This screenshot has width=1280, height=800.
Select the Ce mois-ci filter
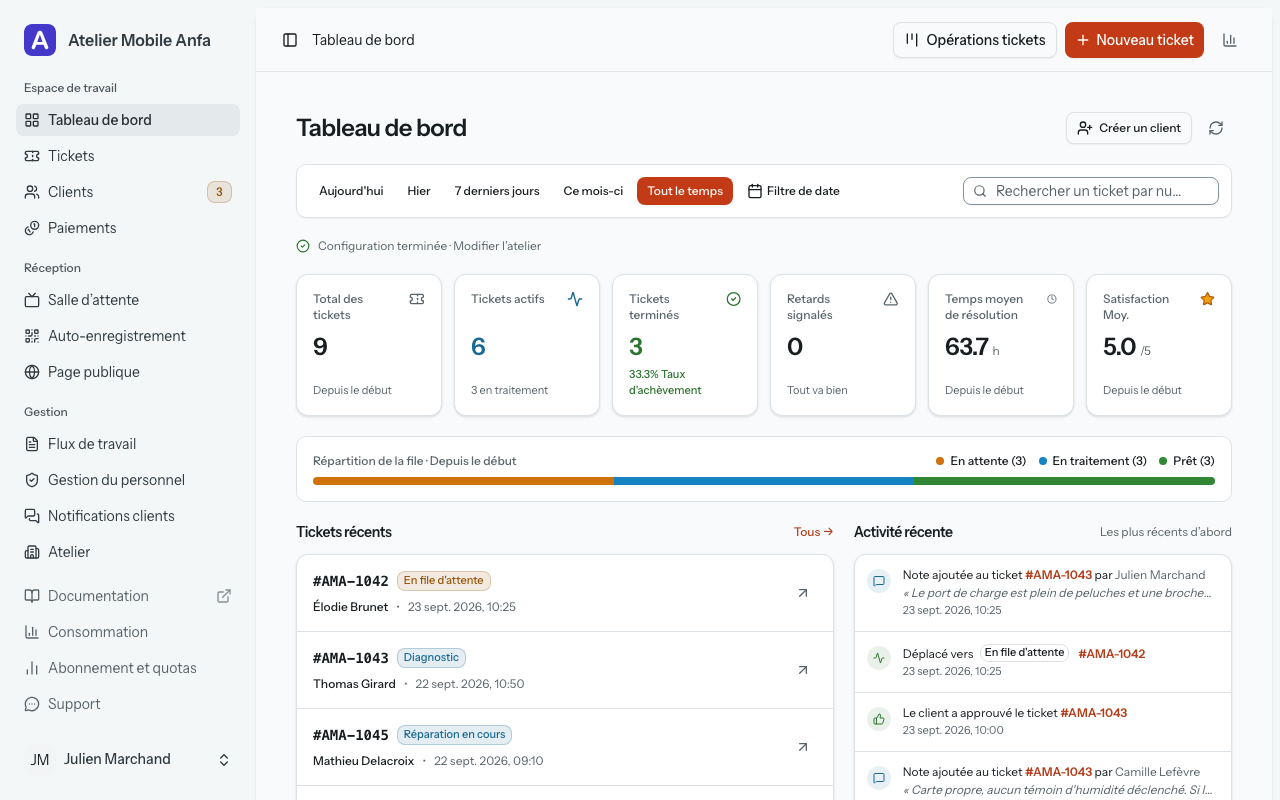(593, 191)
